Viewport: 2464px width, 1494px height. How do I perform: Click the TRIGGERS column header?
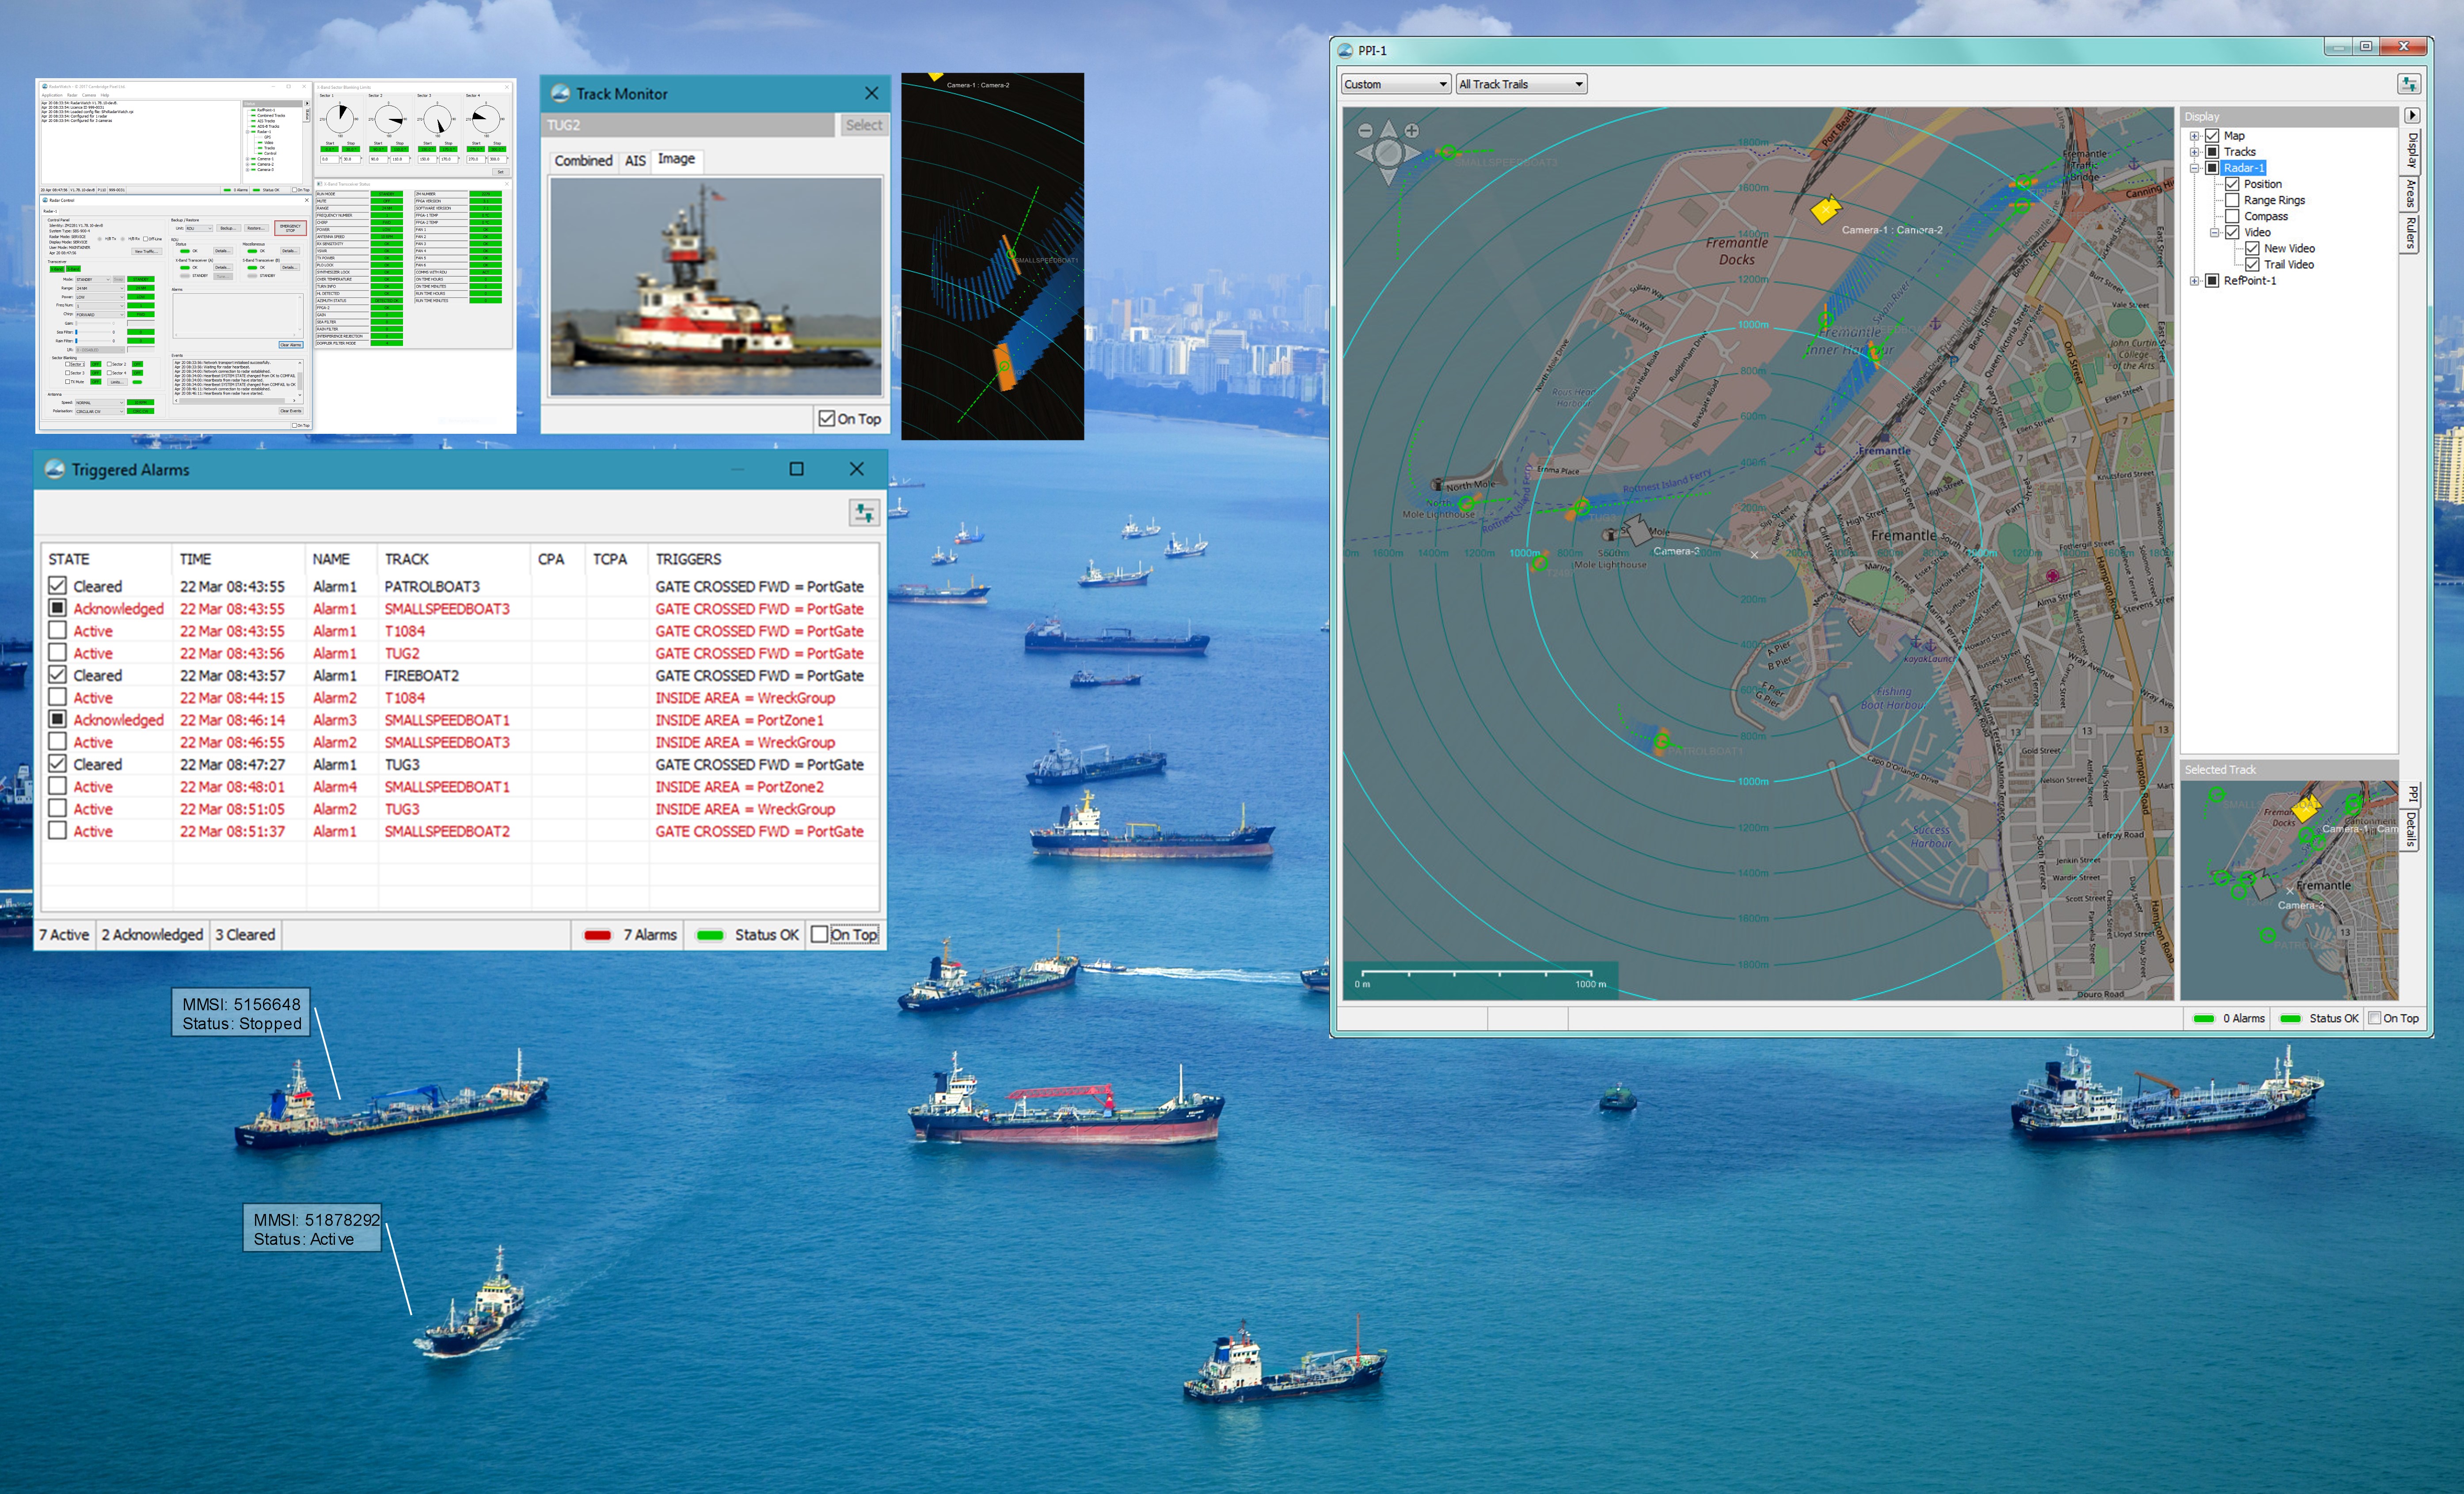[688, 559]
